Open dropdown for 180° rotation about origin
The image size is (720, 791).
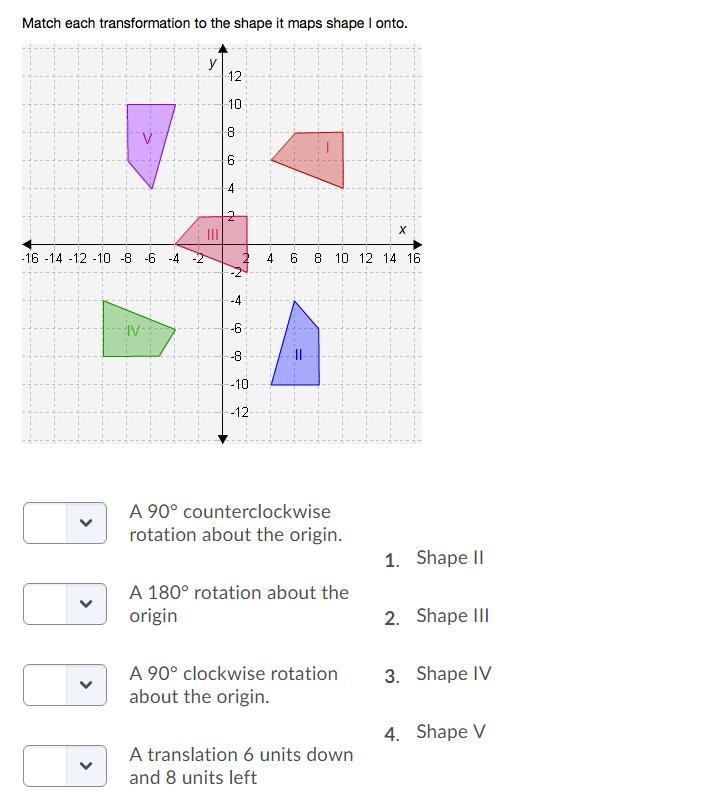(65, 604)
